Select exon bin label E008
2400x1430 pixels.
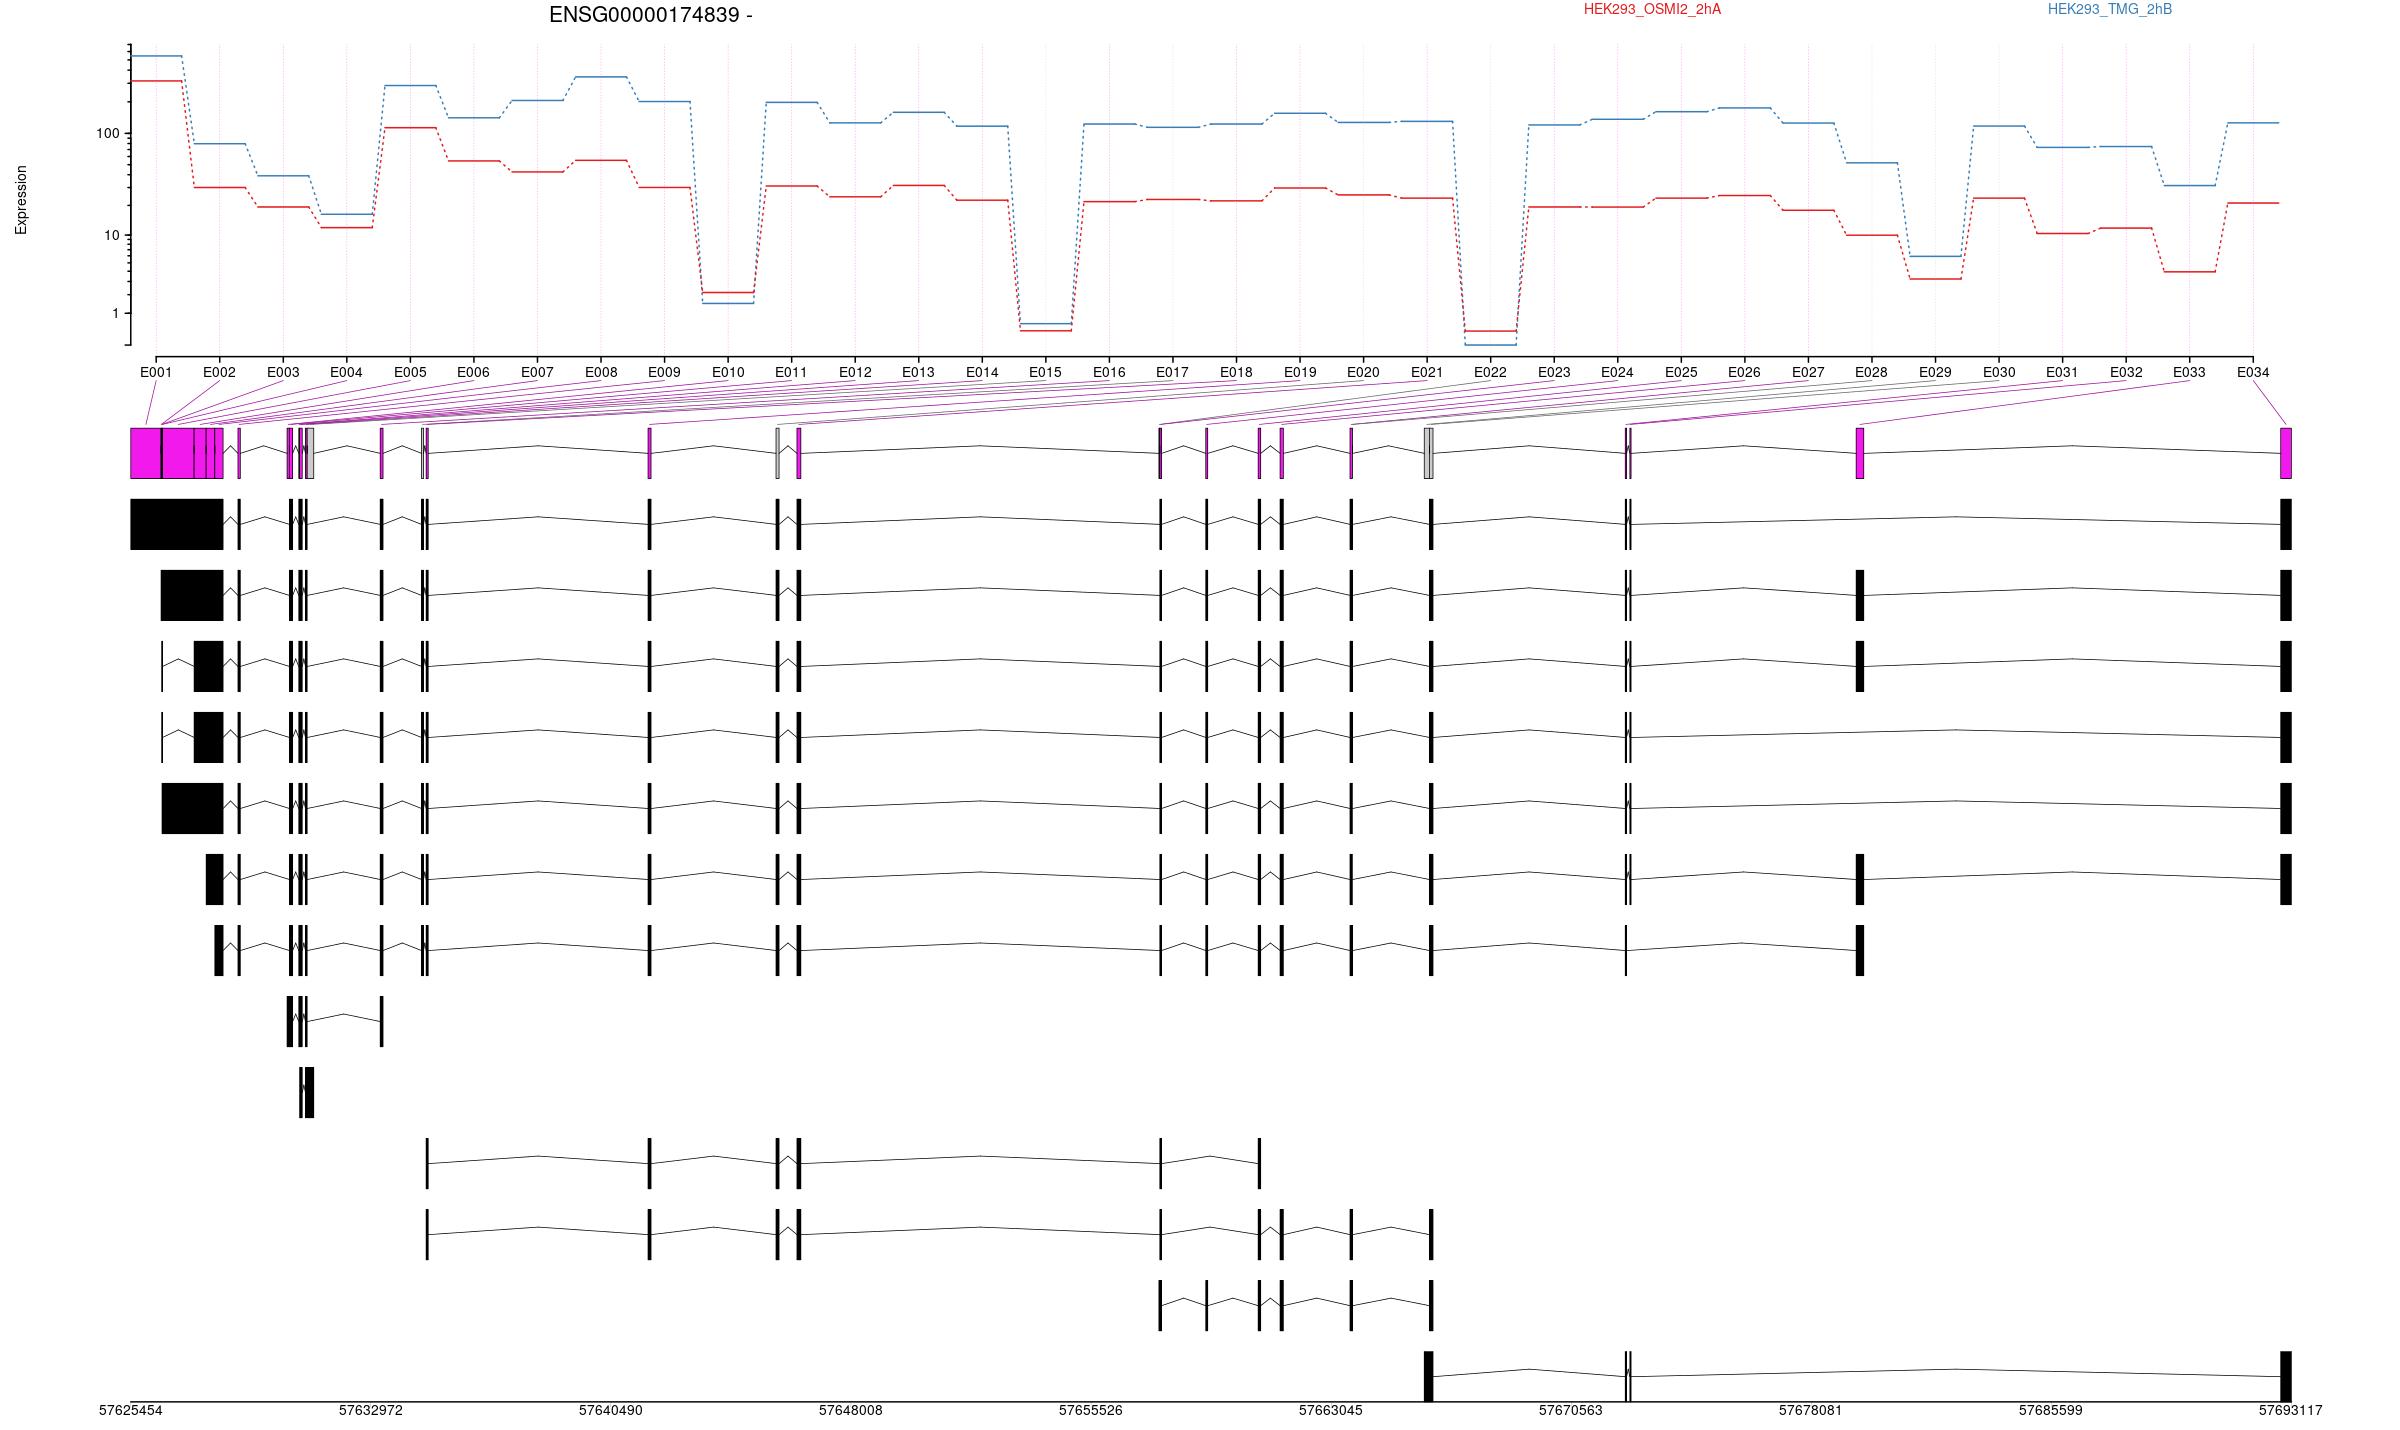click(x=601, y=372)
